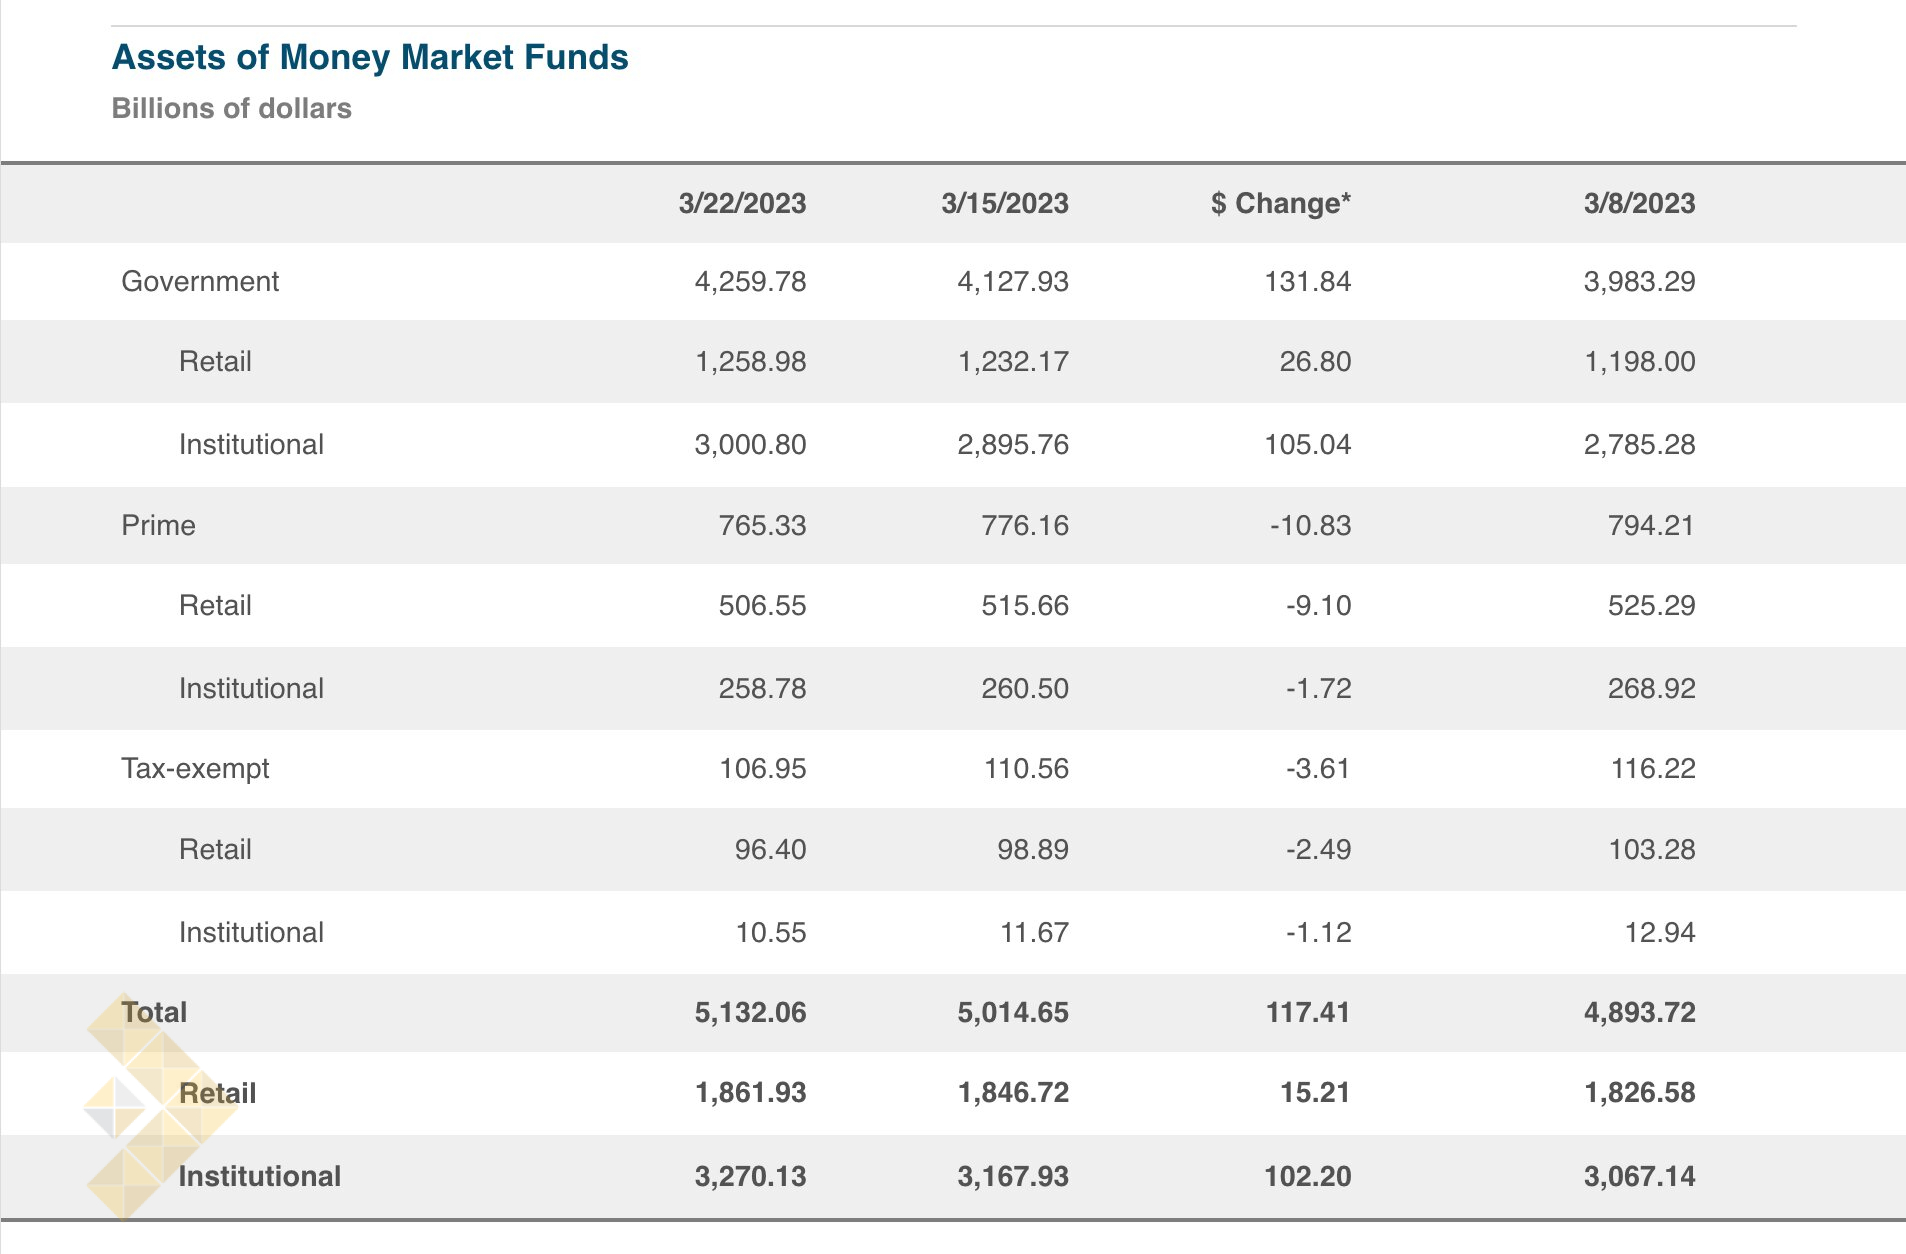Select the 3/22/2023 column header
Image resolution: width=1906 pixels, height=1254 pixels.
click(741, 203)
